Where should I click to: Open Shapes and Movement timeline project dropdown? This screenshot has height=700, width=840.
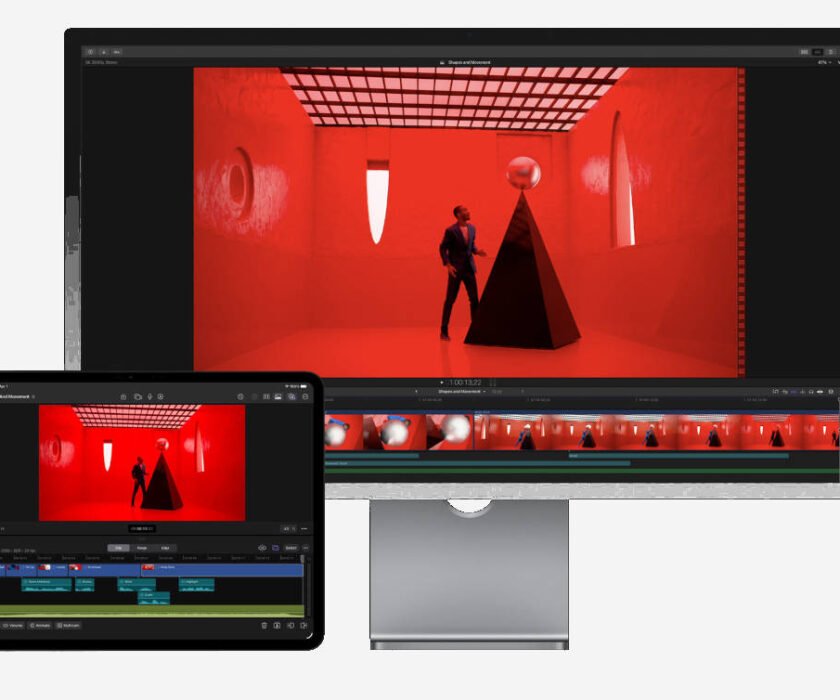[x=461, y=391]
